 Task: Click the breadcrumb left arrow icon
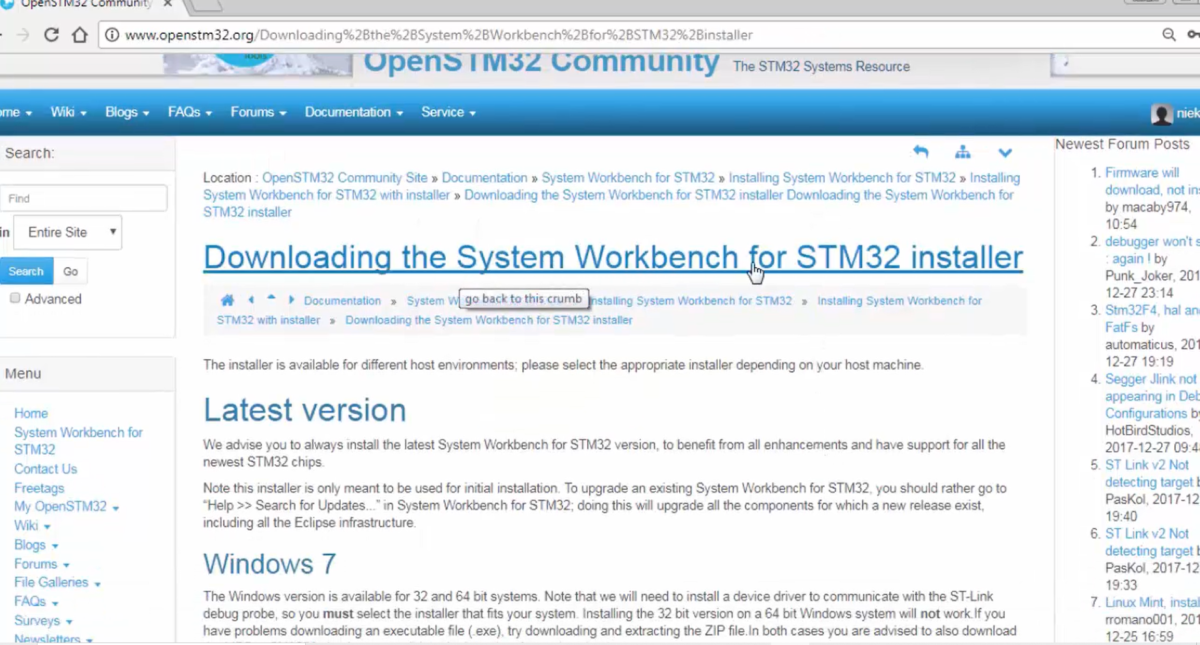(x=250, y=300)
